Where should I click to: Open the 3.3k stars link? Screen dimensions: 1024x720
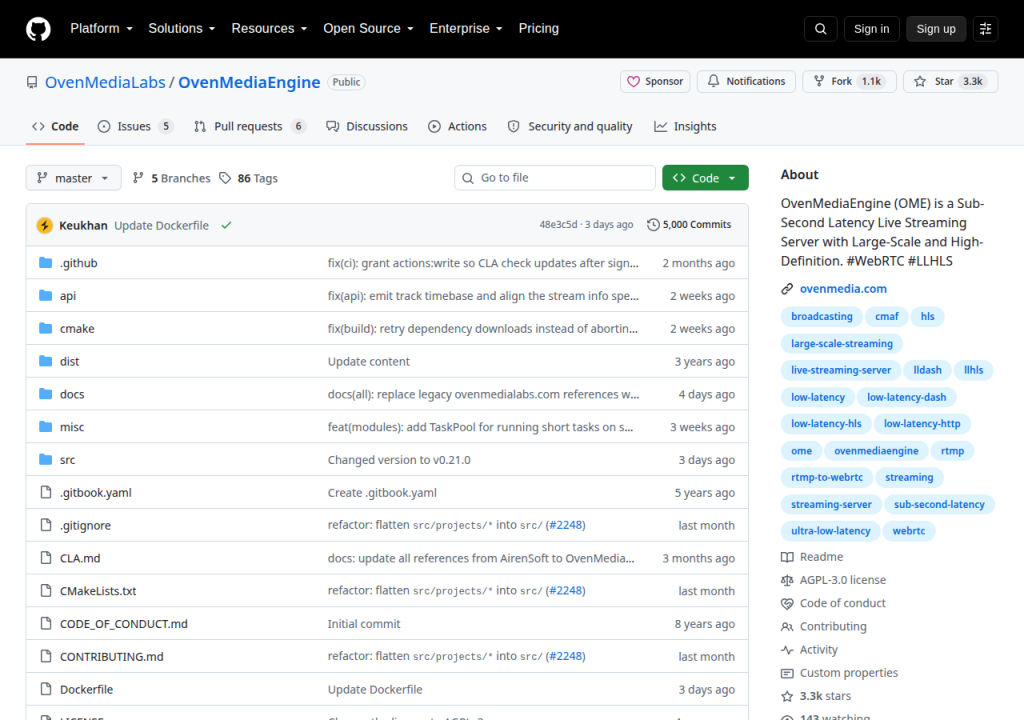(x=825, y=696)
